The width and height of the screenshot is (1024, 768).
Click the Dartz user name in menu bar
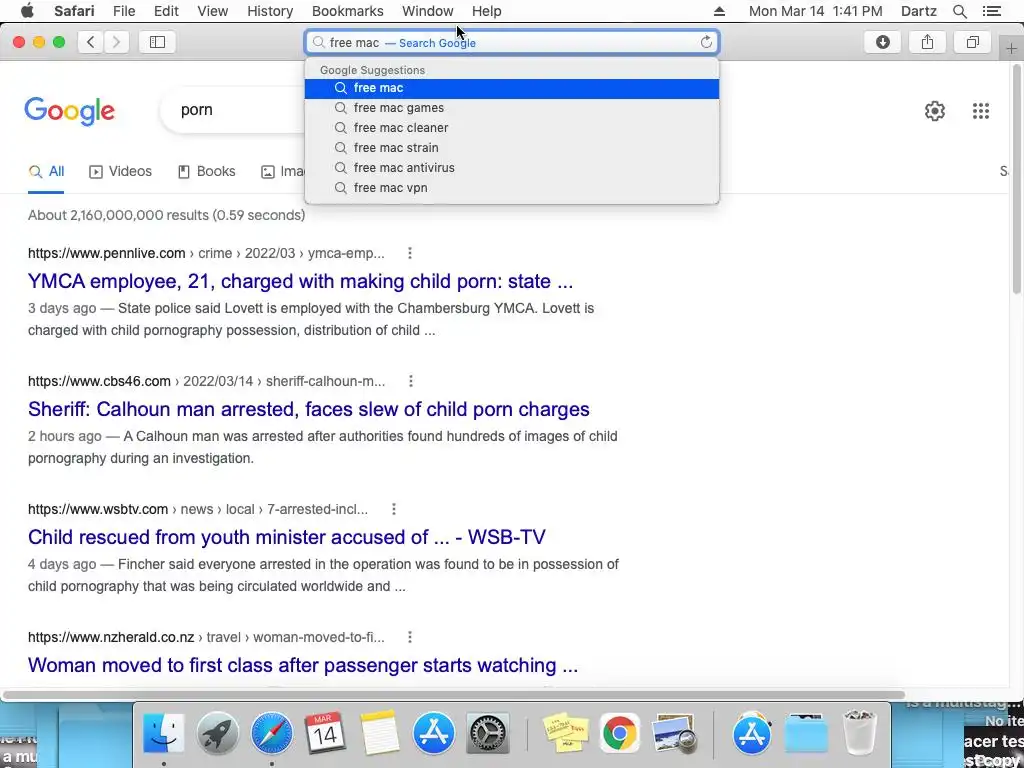coord(919,11)
